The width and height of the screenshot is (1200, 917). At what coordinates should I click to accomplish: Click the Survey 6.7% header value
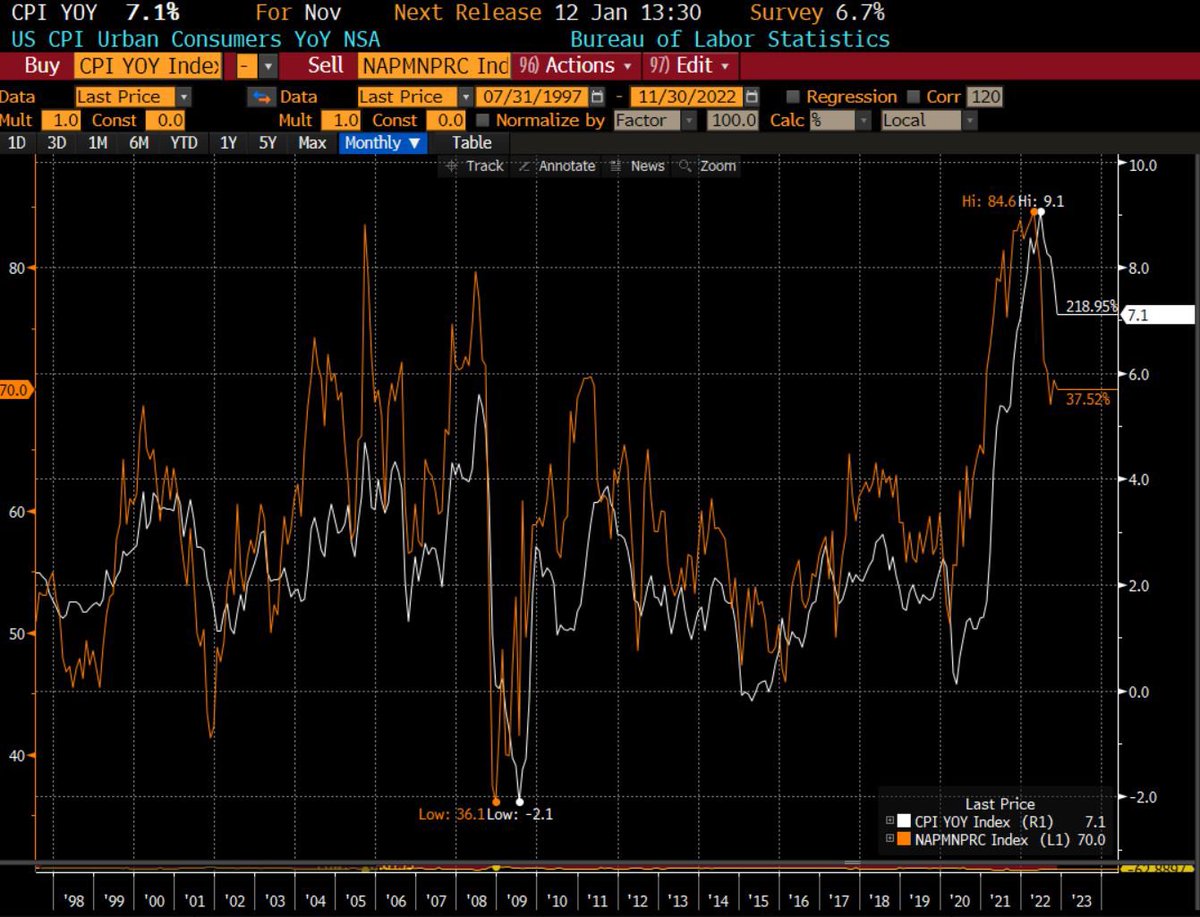(x=816, y=13)
